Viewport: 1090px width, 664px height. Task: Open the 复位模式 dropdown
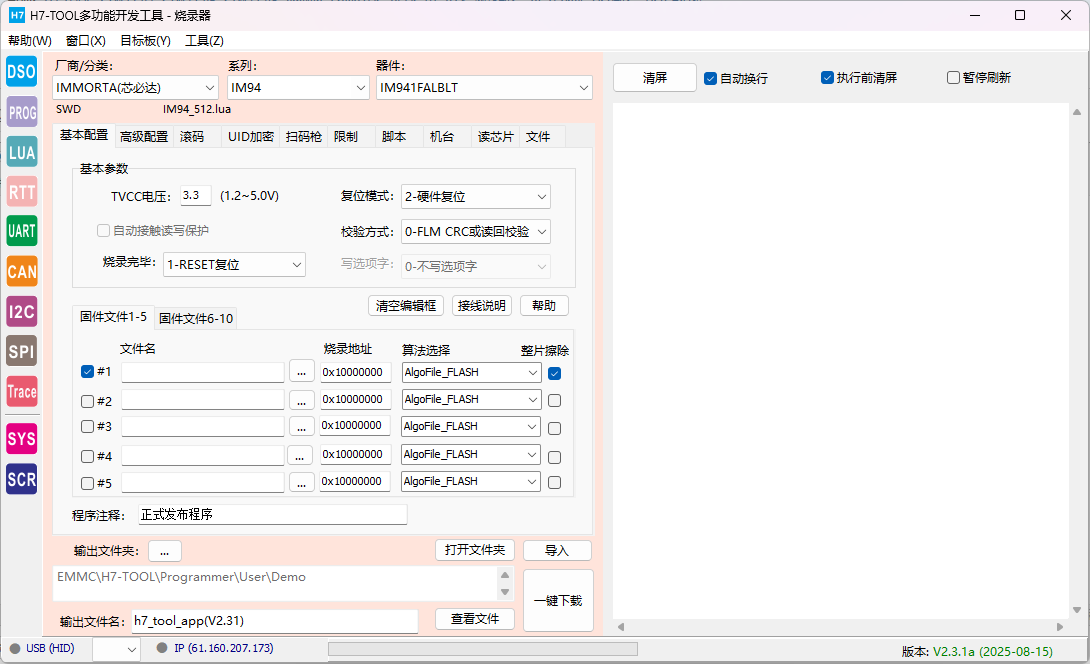tap(475, 197)
